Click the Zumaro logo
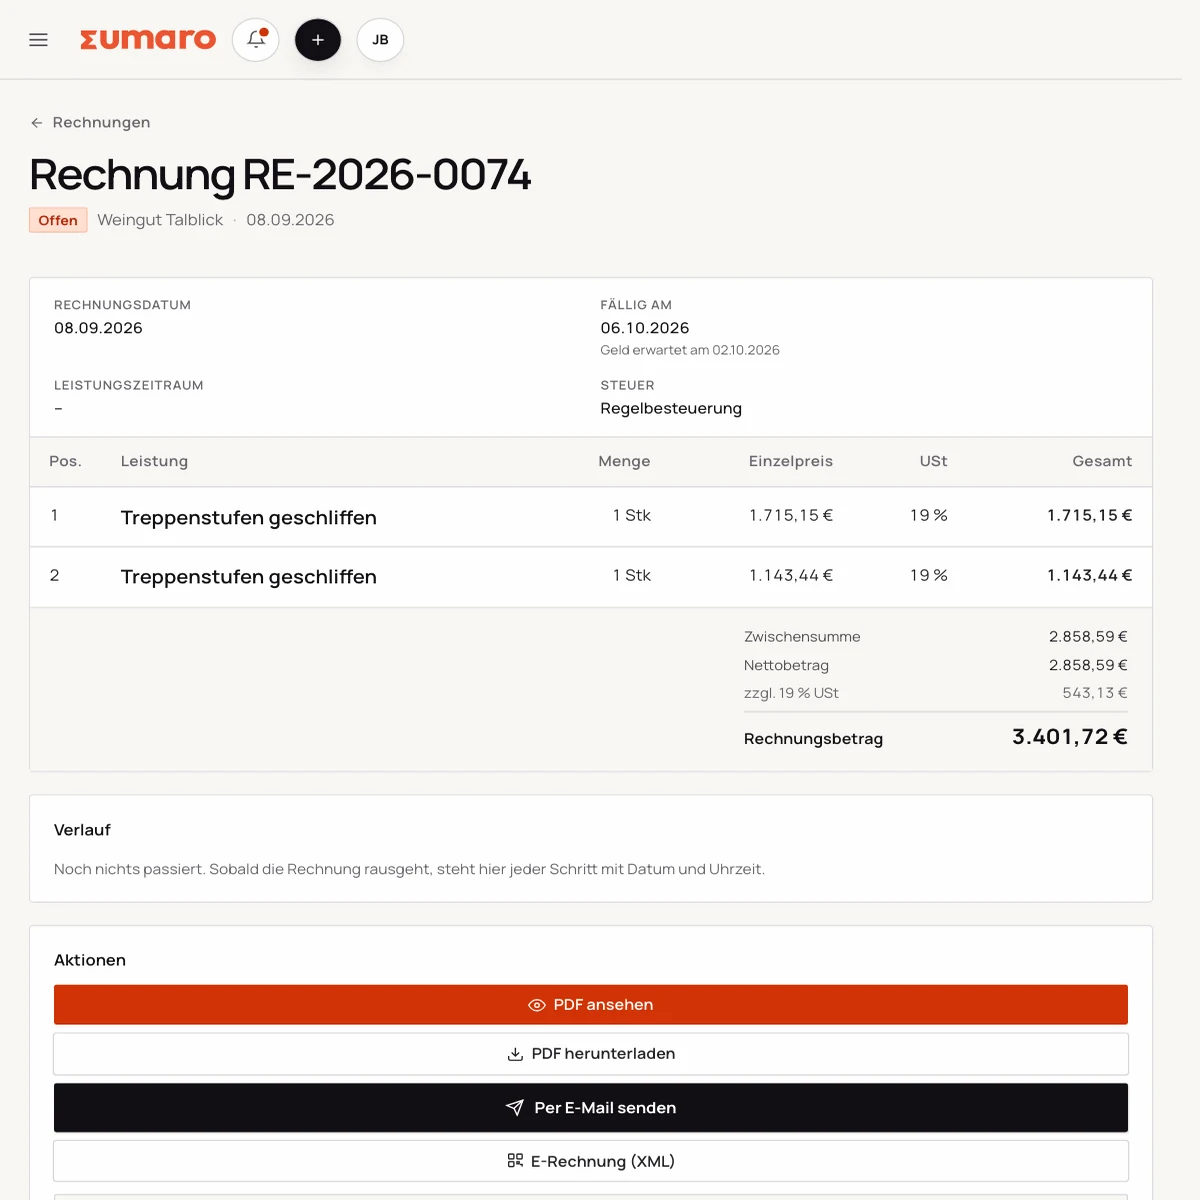Screen dimensions: 1200x1200 [148, 39]
